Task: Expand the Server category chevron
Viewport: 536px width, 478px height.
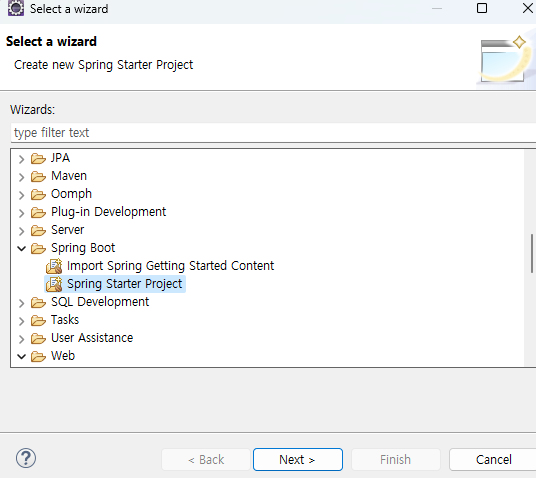Action: [x=22, y=231]
